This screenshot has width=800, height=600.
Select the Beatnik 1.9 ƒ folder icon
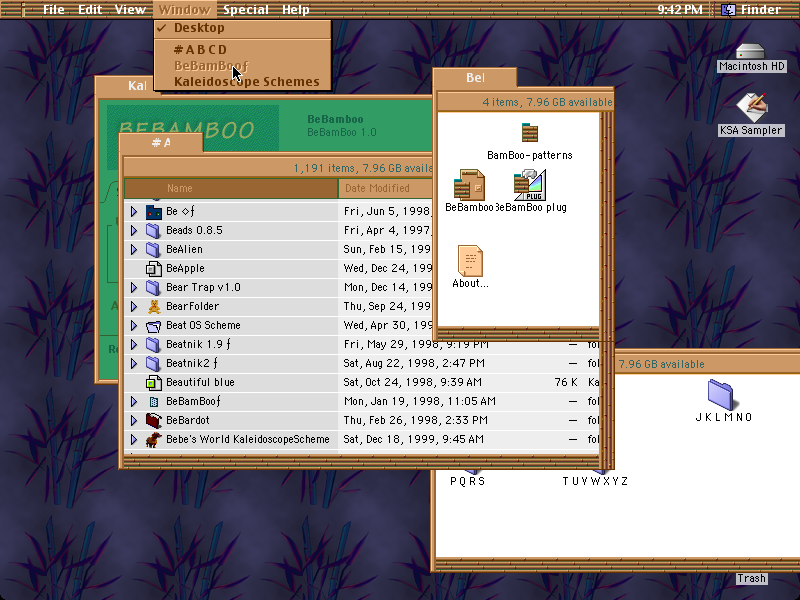tap(154, 344)
